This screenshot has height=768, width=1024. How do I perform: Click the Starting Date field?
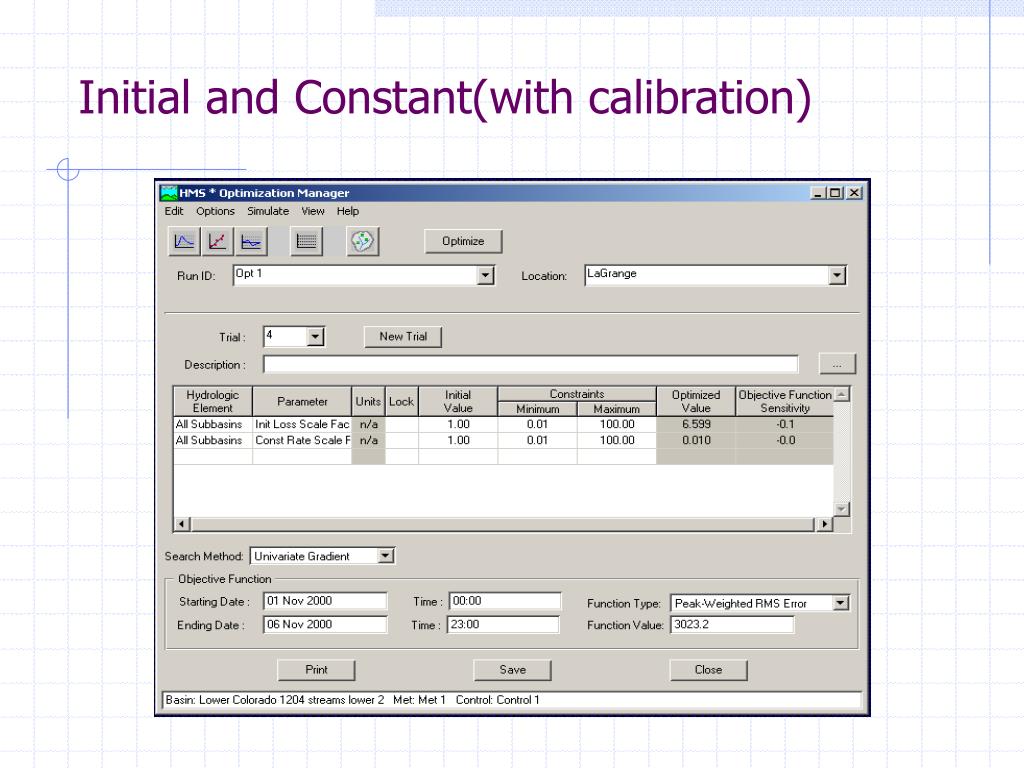(x=325, y=601)
